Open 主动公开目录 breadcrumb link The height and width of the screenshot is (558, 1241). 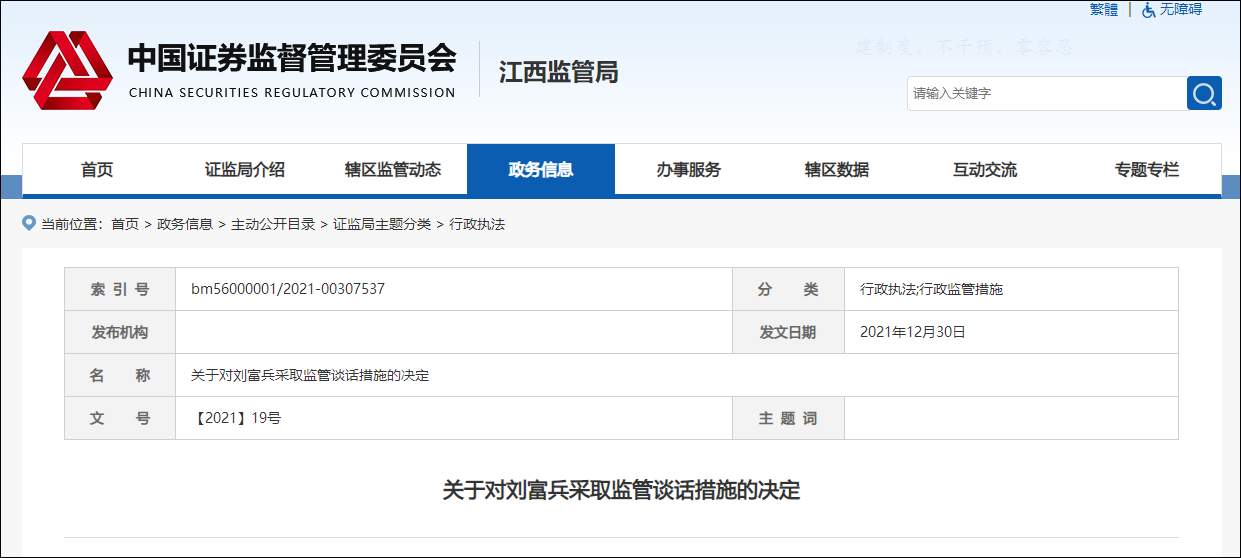[273, 224]
